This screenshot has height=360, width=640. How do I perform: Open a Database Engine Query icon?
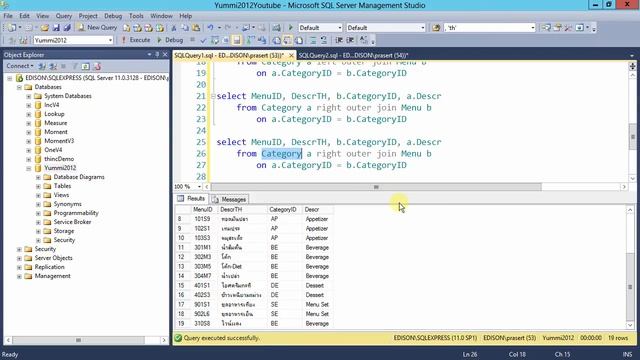(x=127, y=28)
